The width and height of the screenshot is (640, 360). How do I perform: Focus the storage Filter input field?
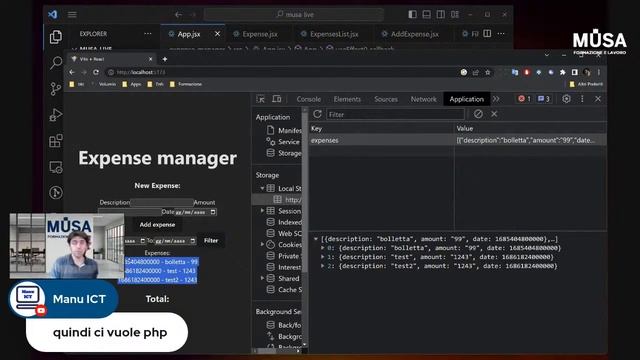click(x=395, y=114)
